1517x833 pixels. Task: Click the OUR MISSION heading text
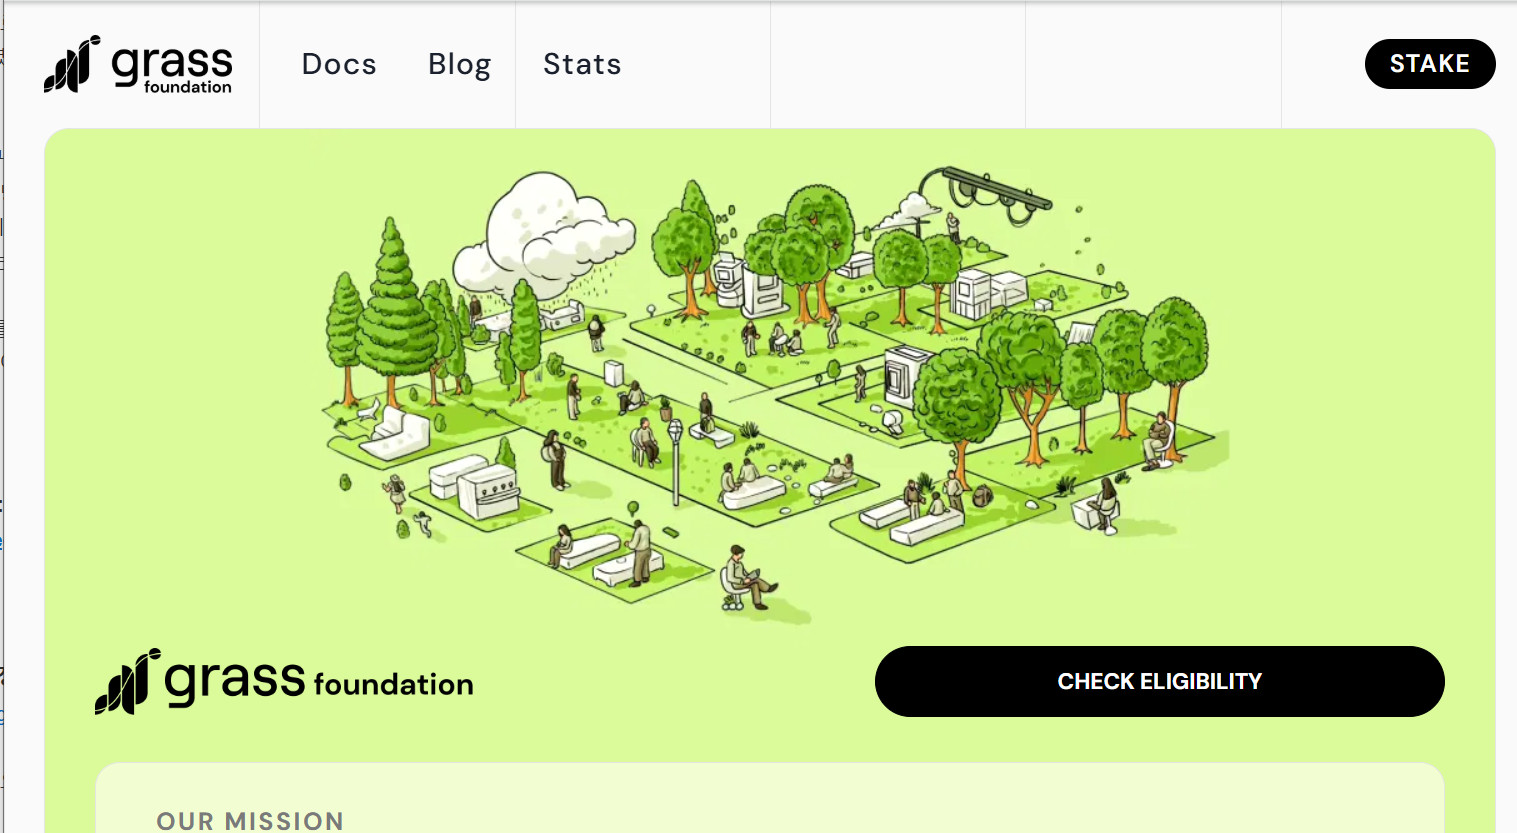(250, 821)
